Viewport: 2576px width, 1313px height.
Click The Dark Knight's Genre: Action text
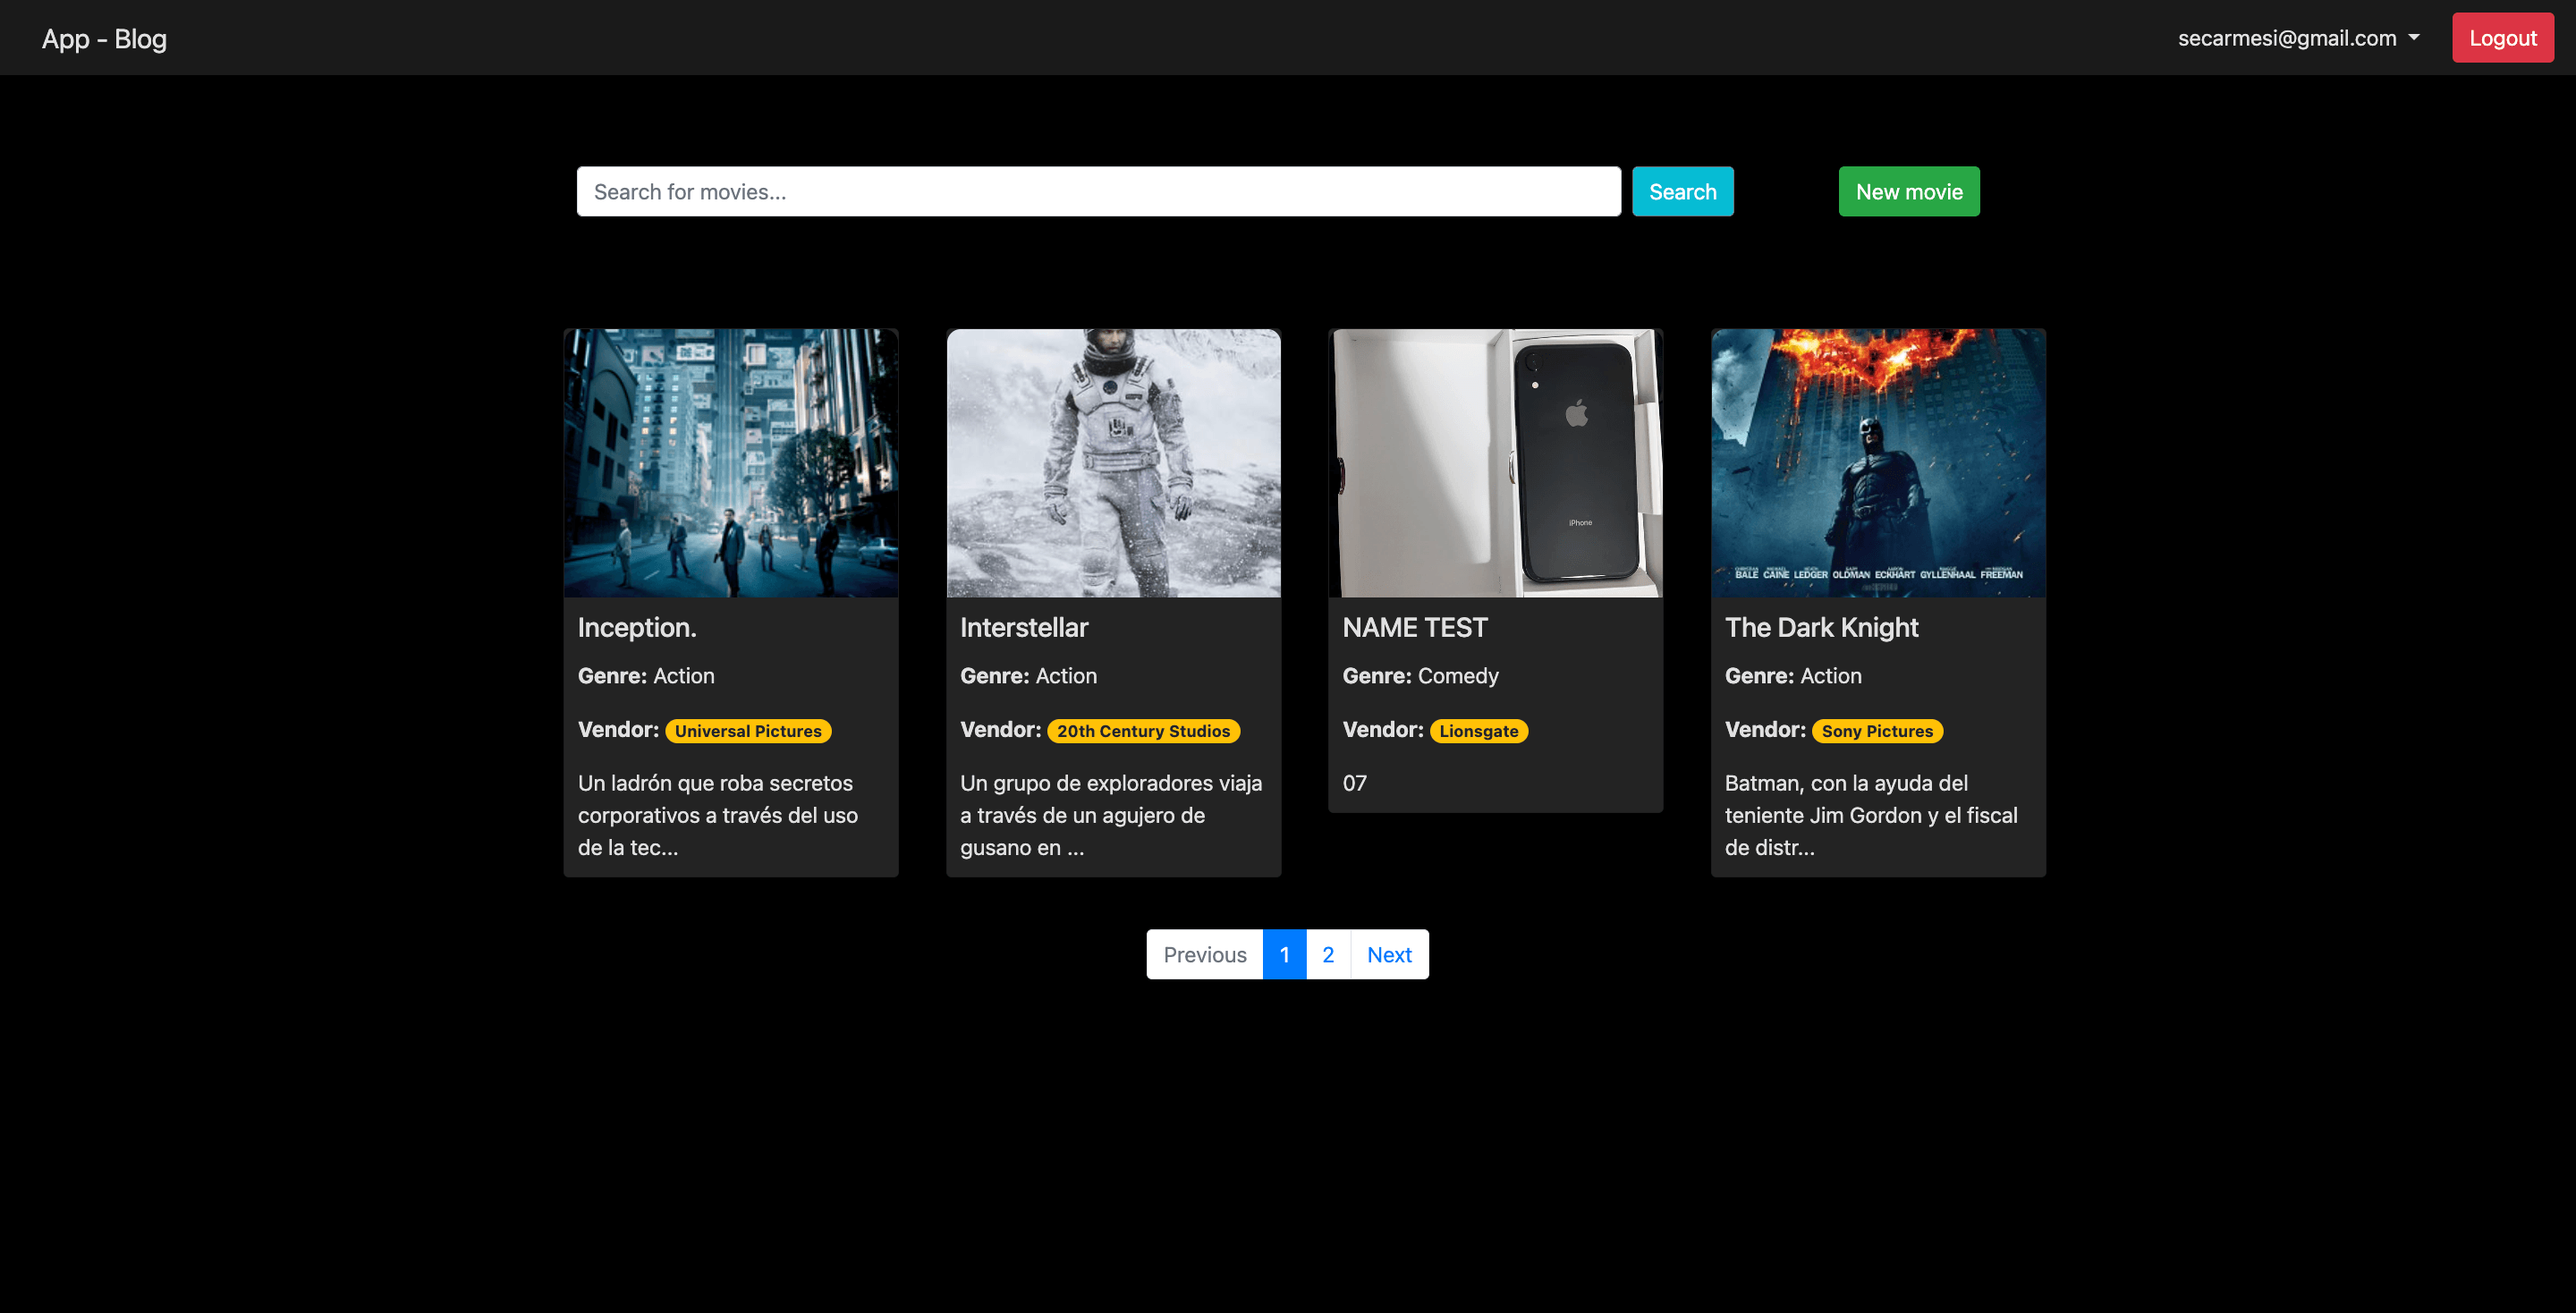(1793, 676)
